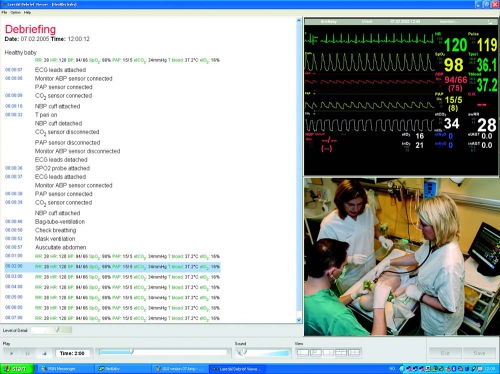Viewport: 500px width, 374px height.
Task: Click the etCO2 value 34 on the monitor
Action: click(x=452, y=124)
